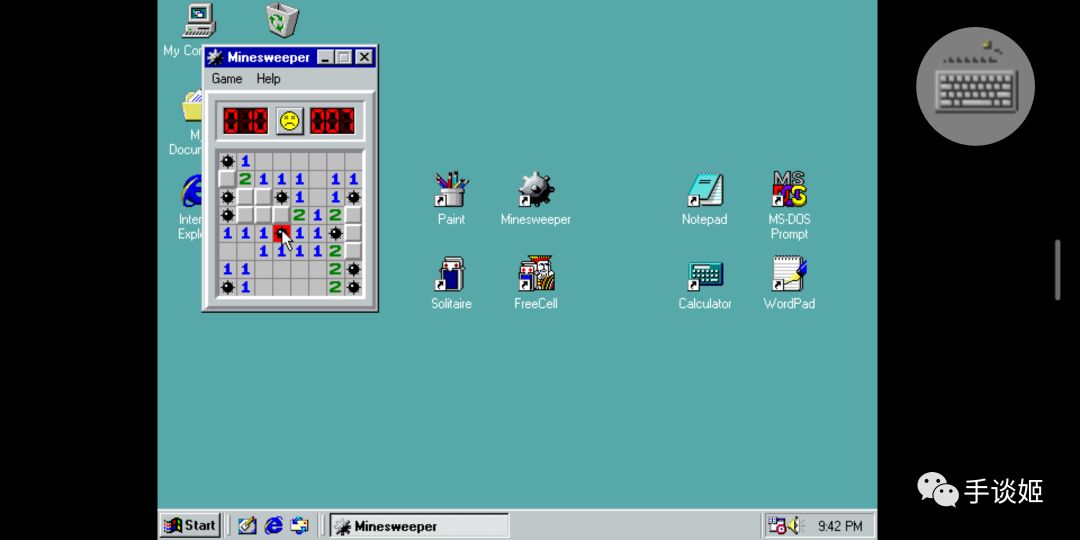Click the Minesweeper title bar mine icon
The image size is (1080, 540).
click(x=215, y=57)
